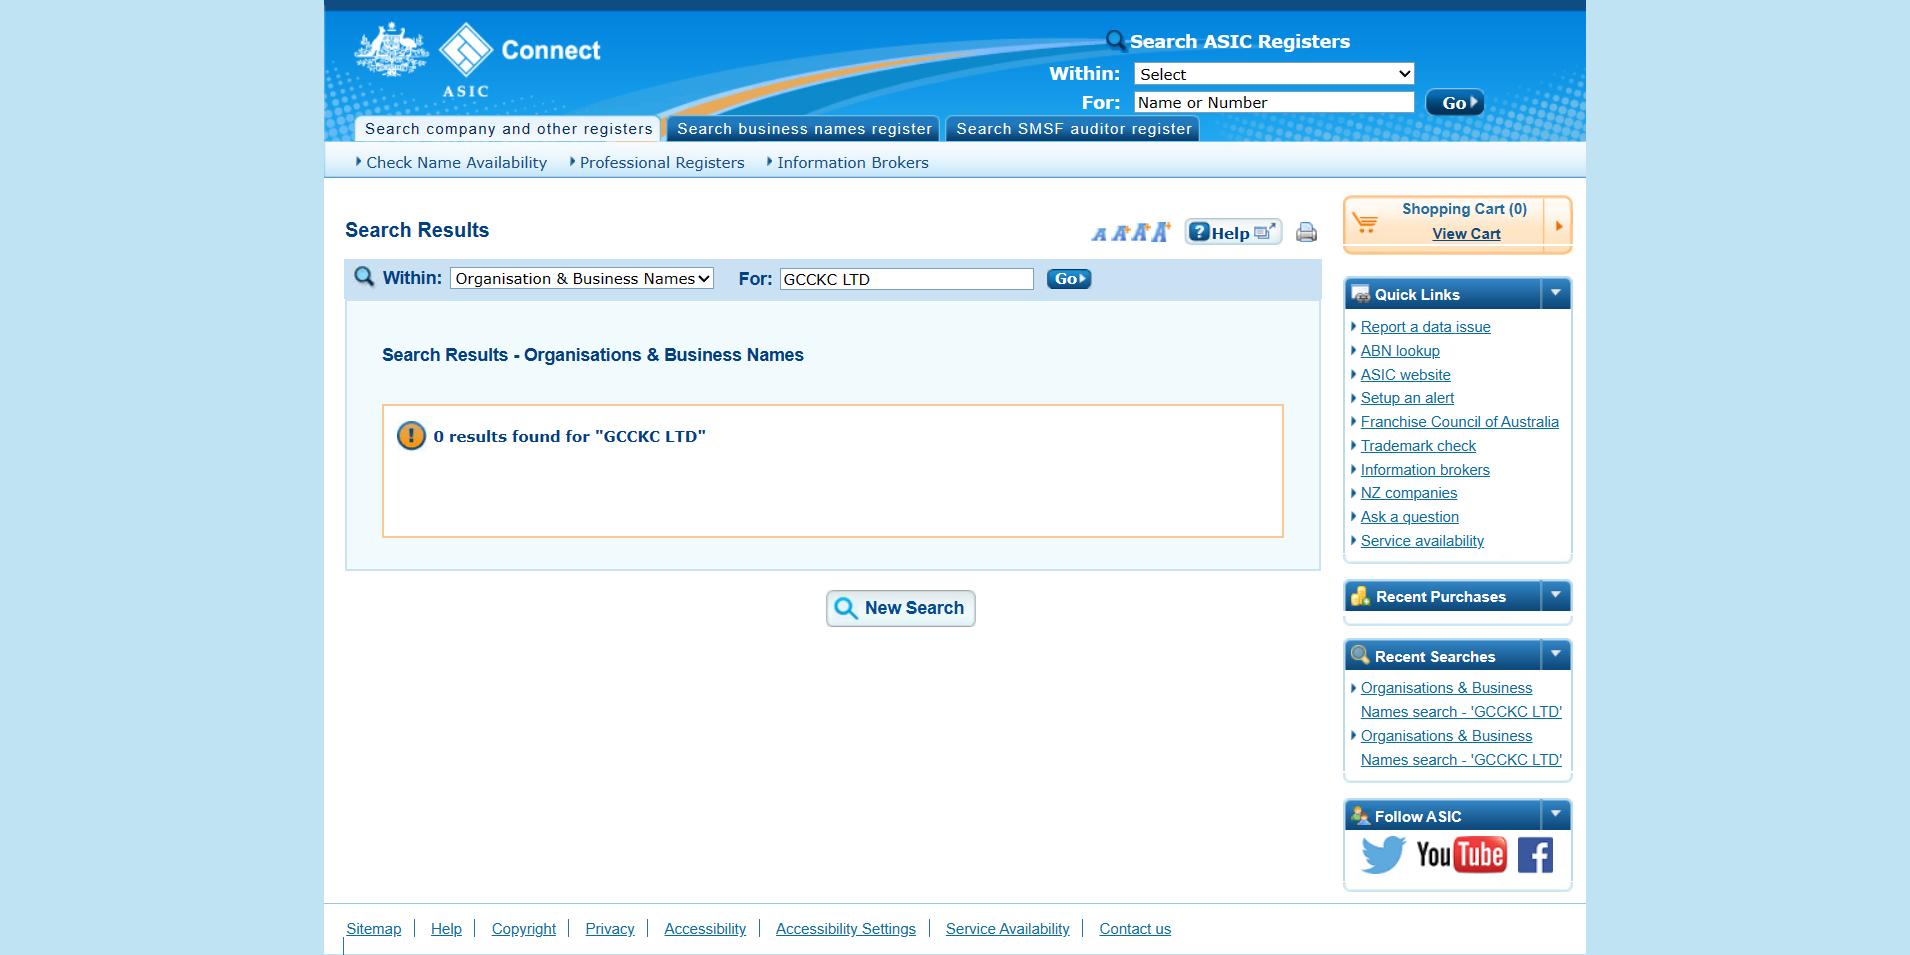
Task: Open the Service Availability footer link
Action: coord(1007,929)
